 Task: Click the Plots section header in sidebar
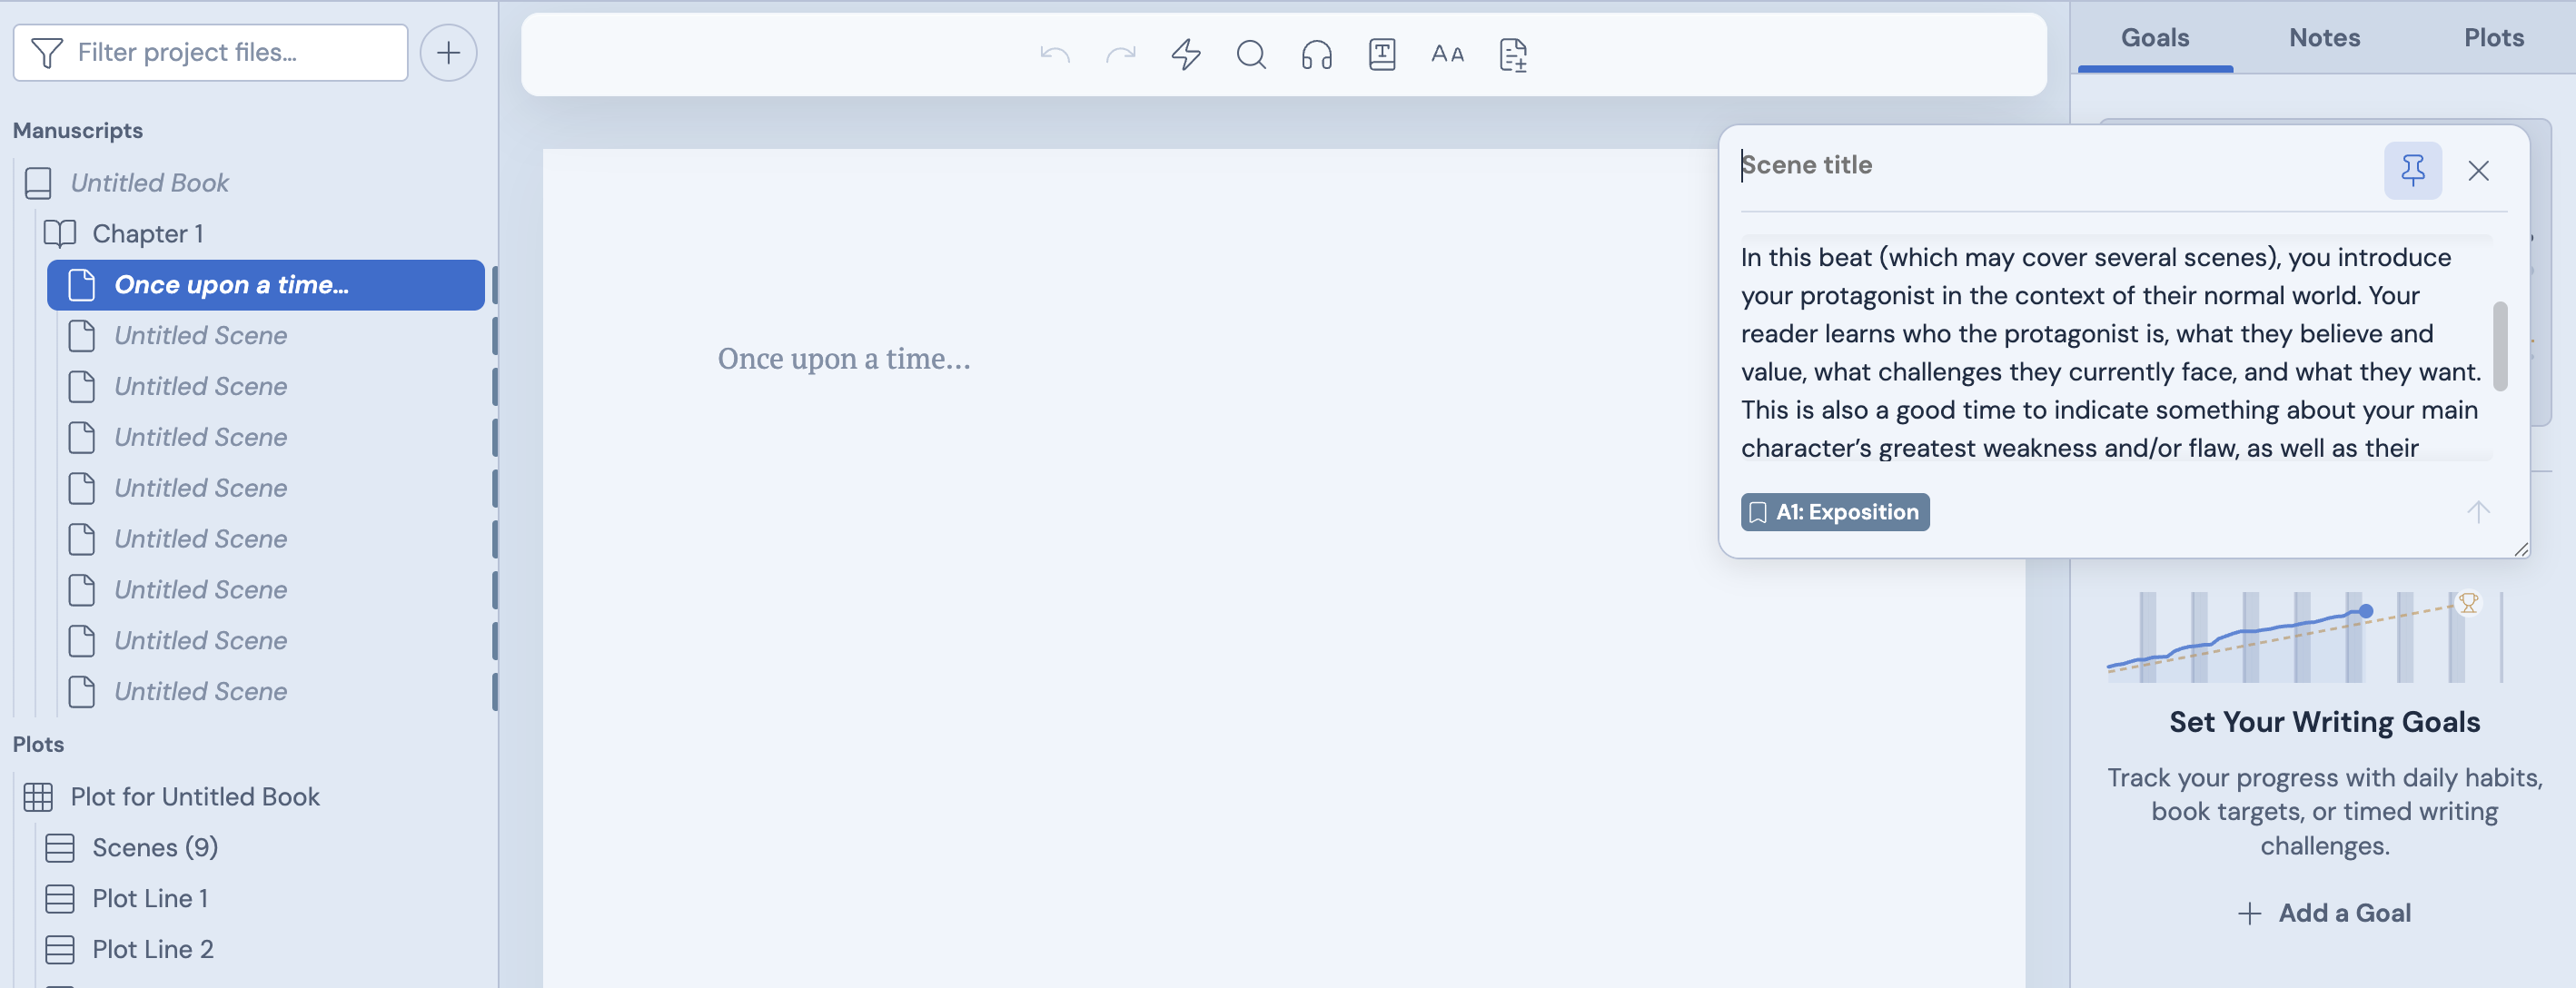[x=38, y=745]
